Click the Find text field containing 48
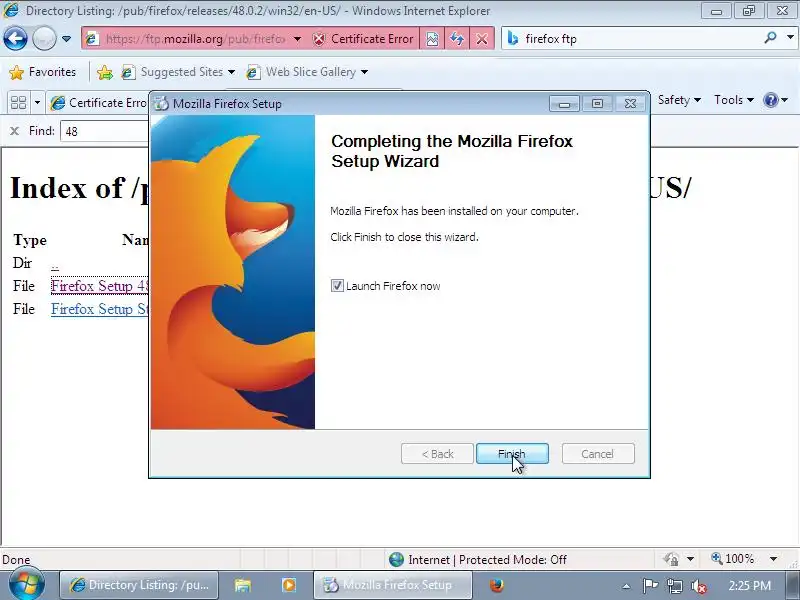The height and width of the screenshot is (600, 800). [105, 131]
